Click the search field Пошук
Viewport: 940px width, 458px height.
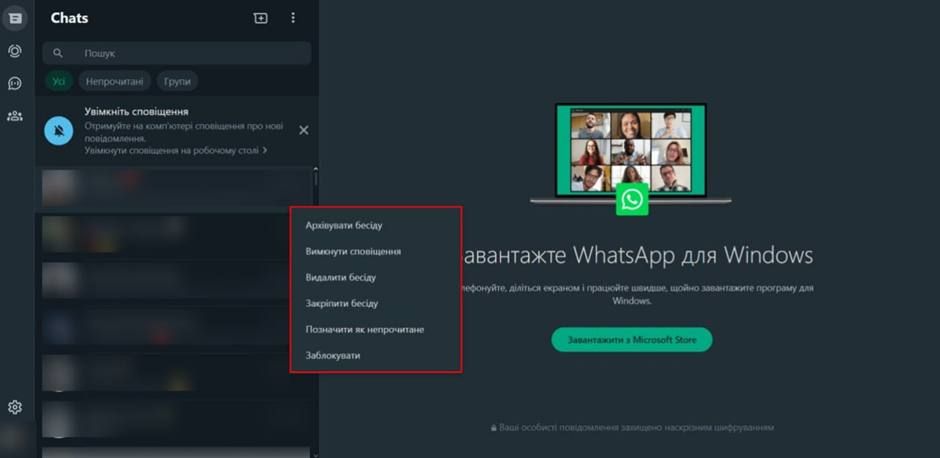[180, 53]
